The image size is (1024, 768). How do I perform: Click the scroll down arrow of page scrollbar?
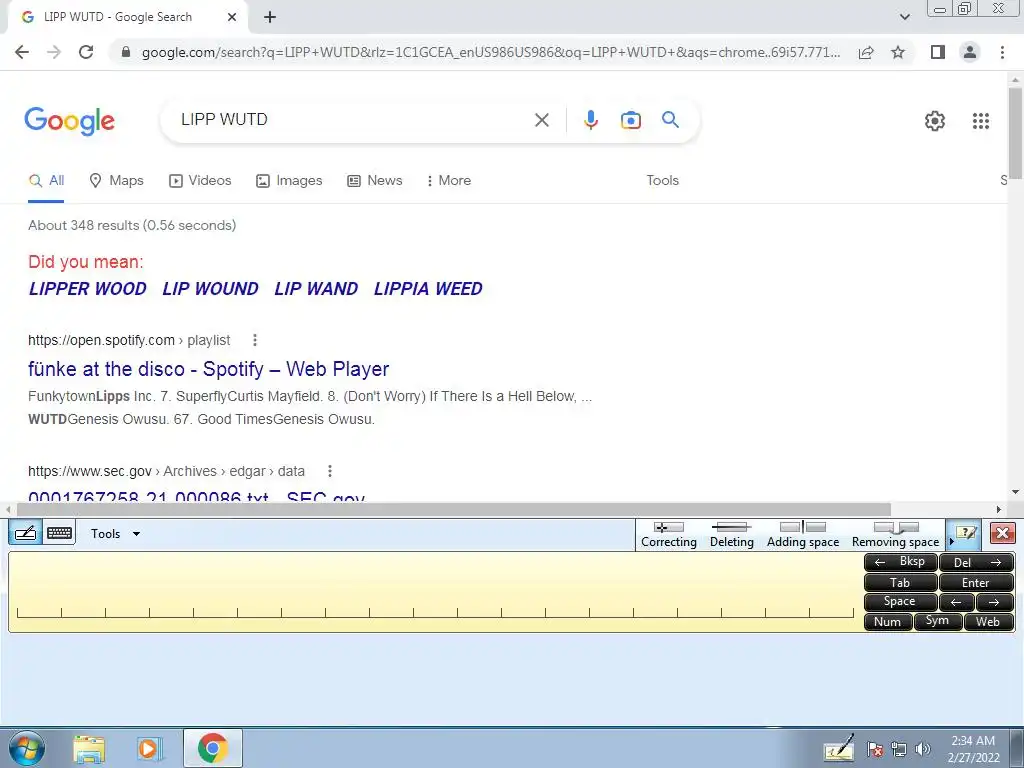(x=1015, y=492)
